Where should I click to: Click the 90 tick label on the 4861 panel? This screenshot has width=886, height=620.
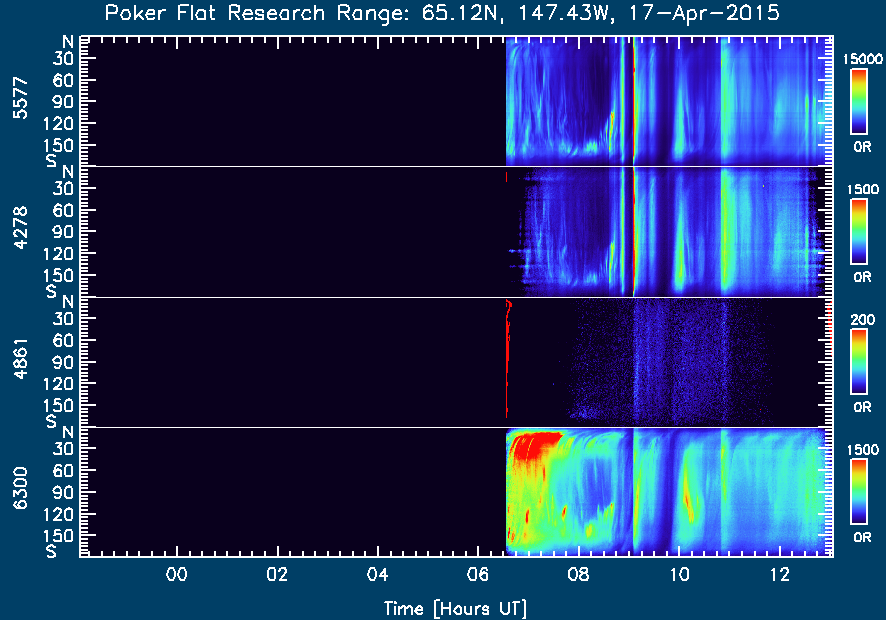[63, 362]
